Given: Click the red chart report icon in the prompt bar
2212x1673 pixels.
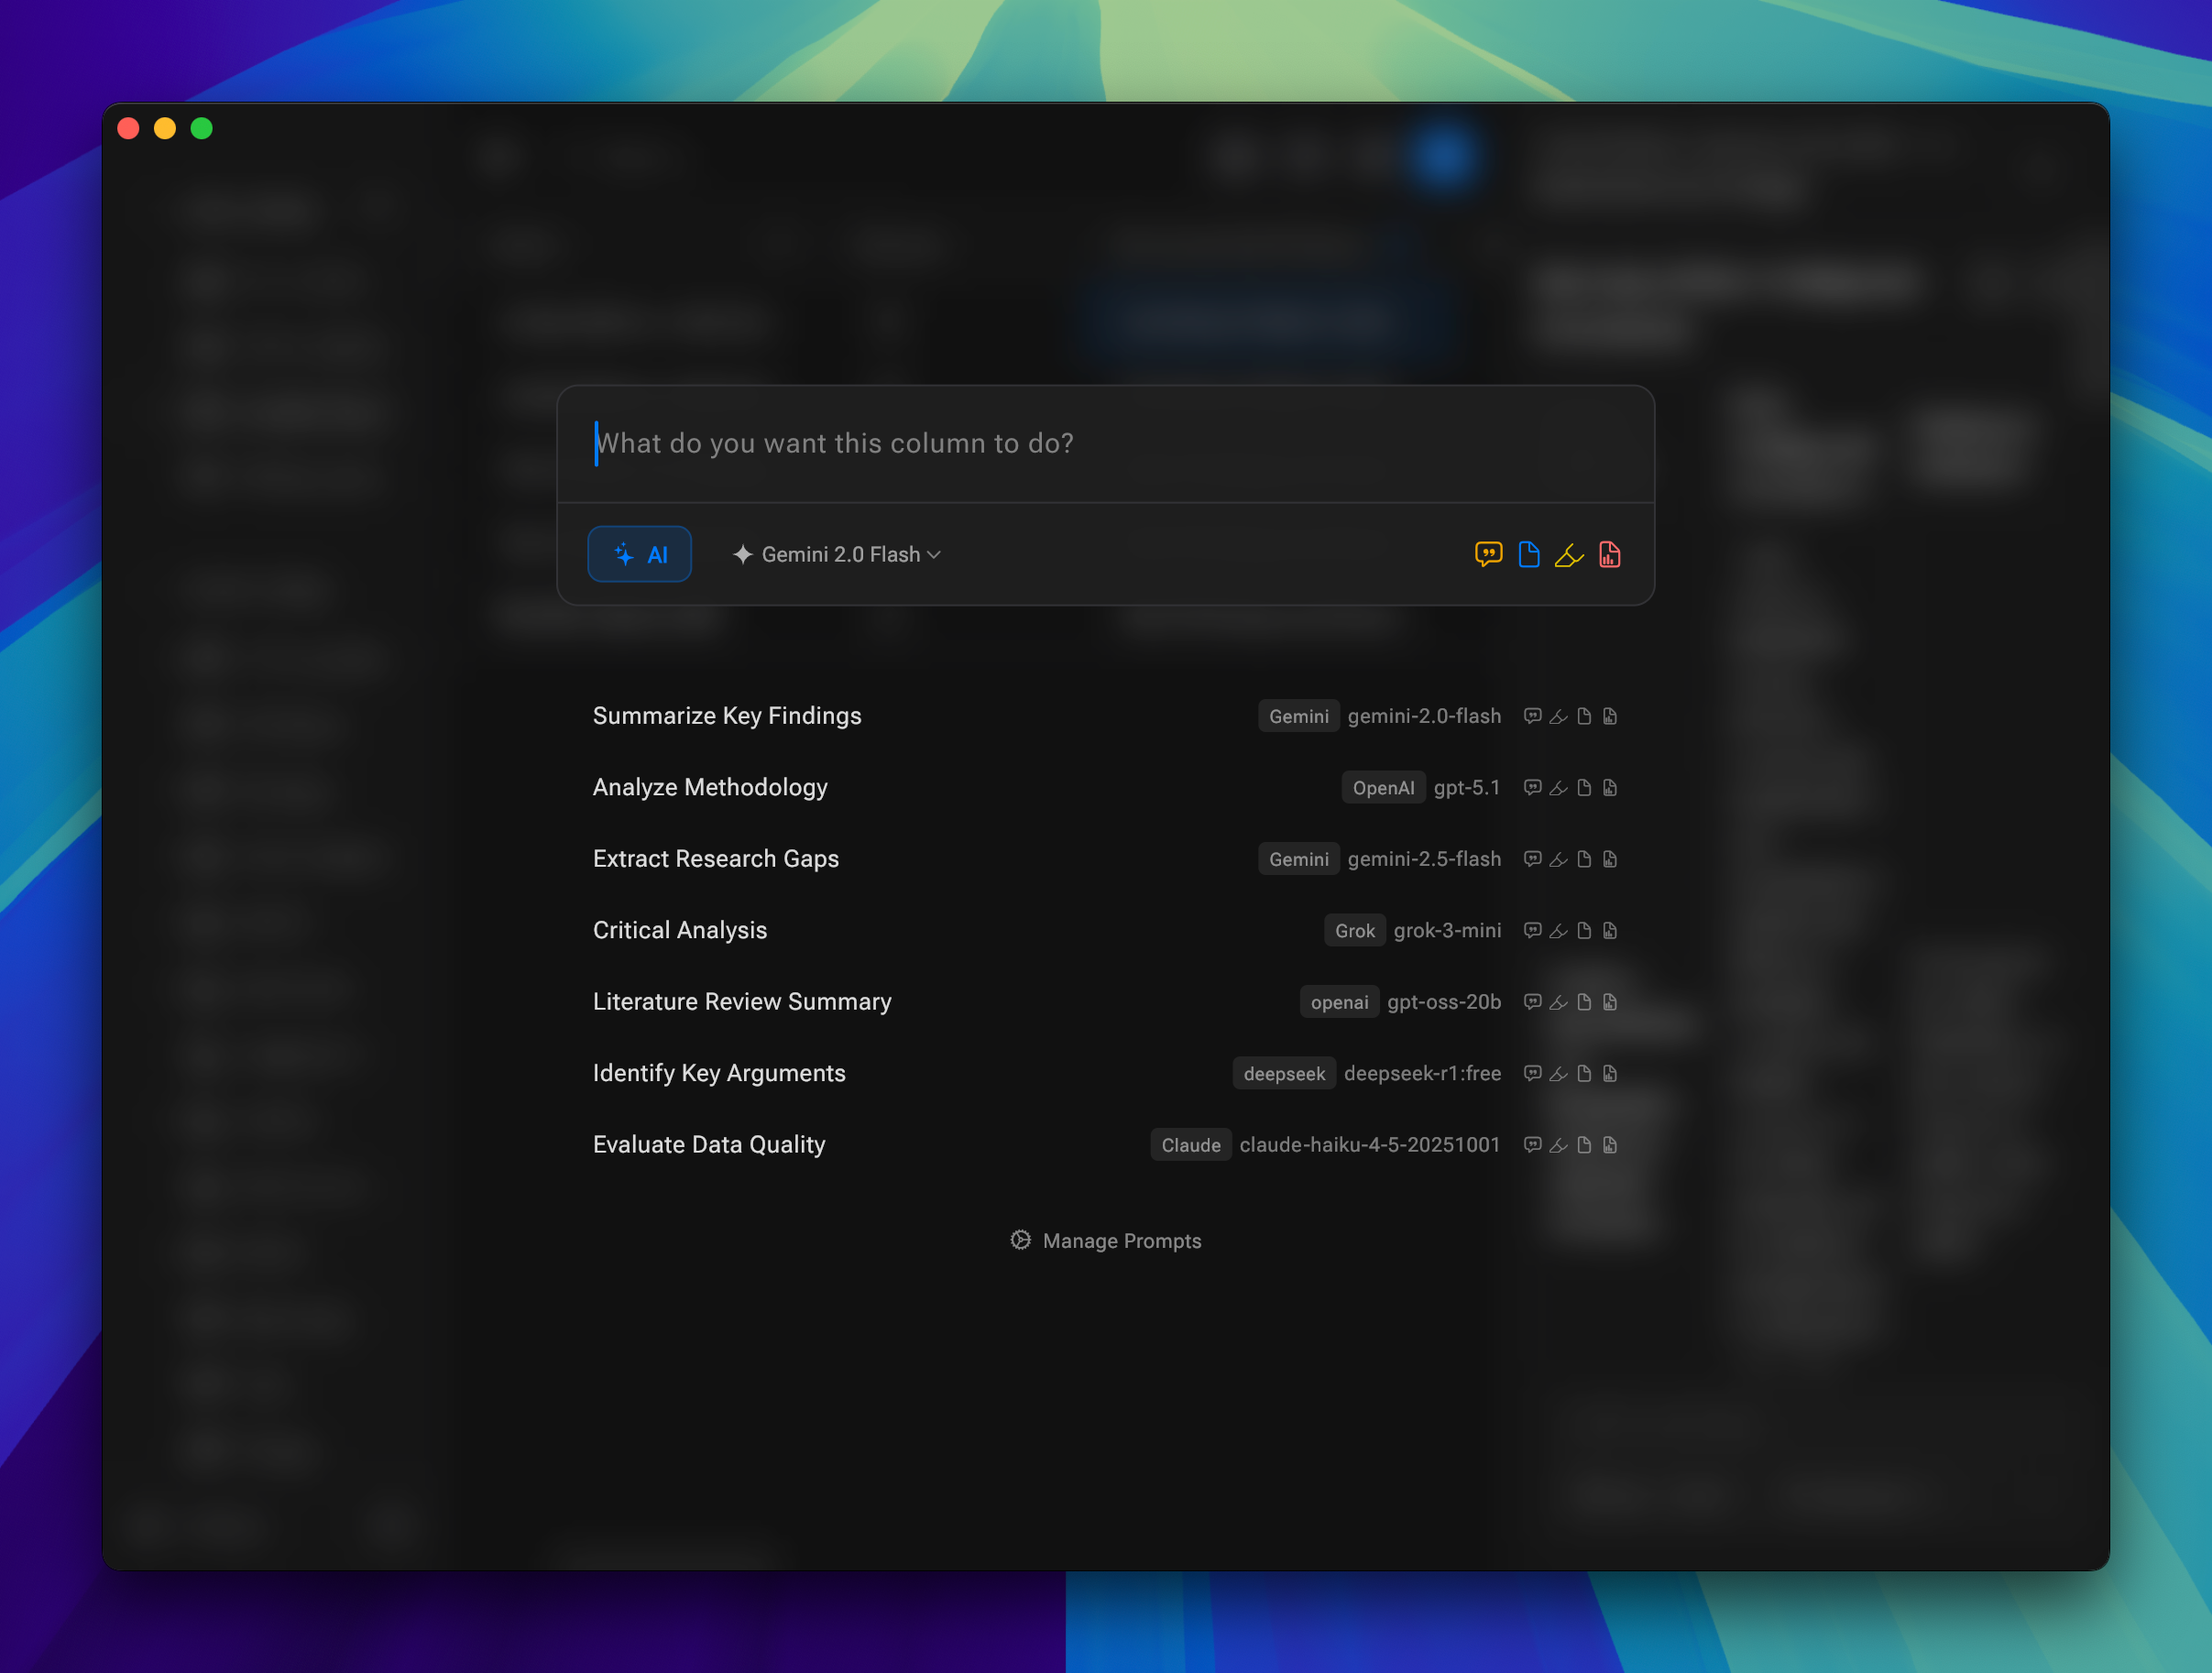Looking at the screenshot, I should tap(1610, 554).
